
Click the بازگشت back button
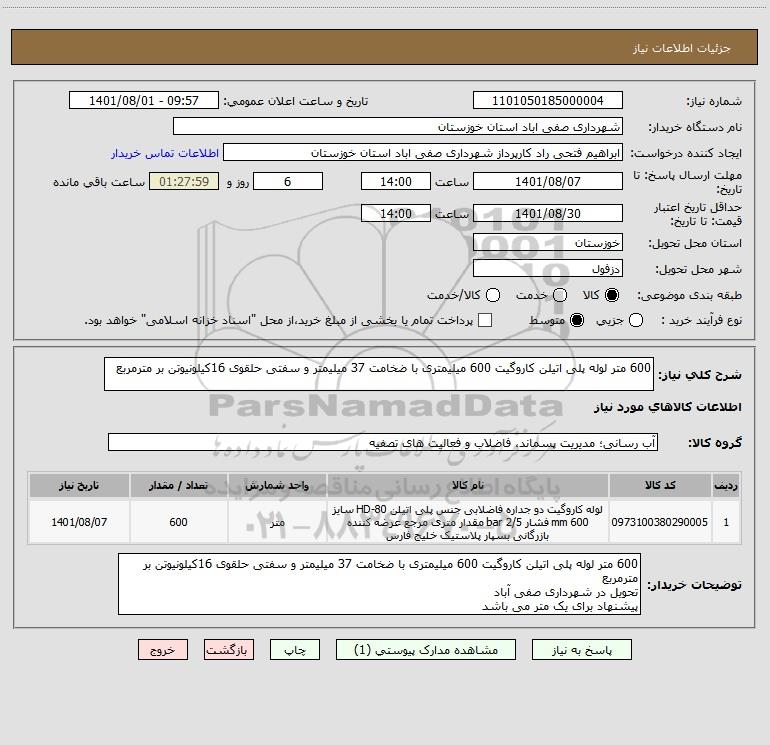[x=229, y=650]
